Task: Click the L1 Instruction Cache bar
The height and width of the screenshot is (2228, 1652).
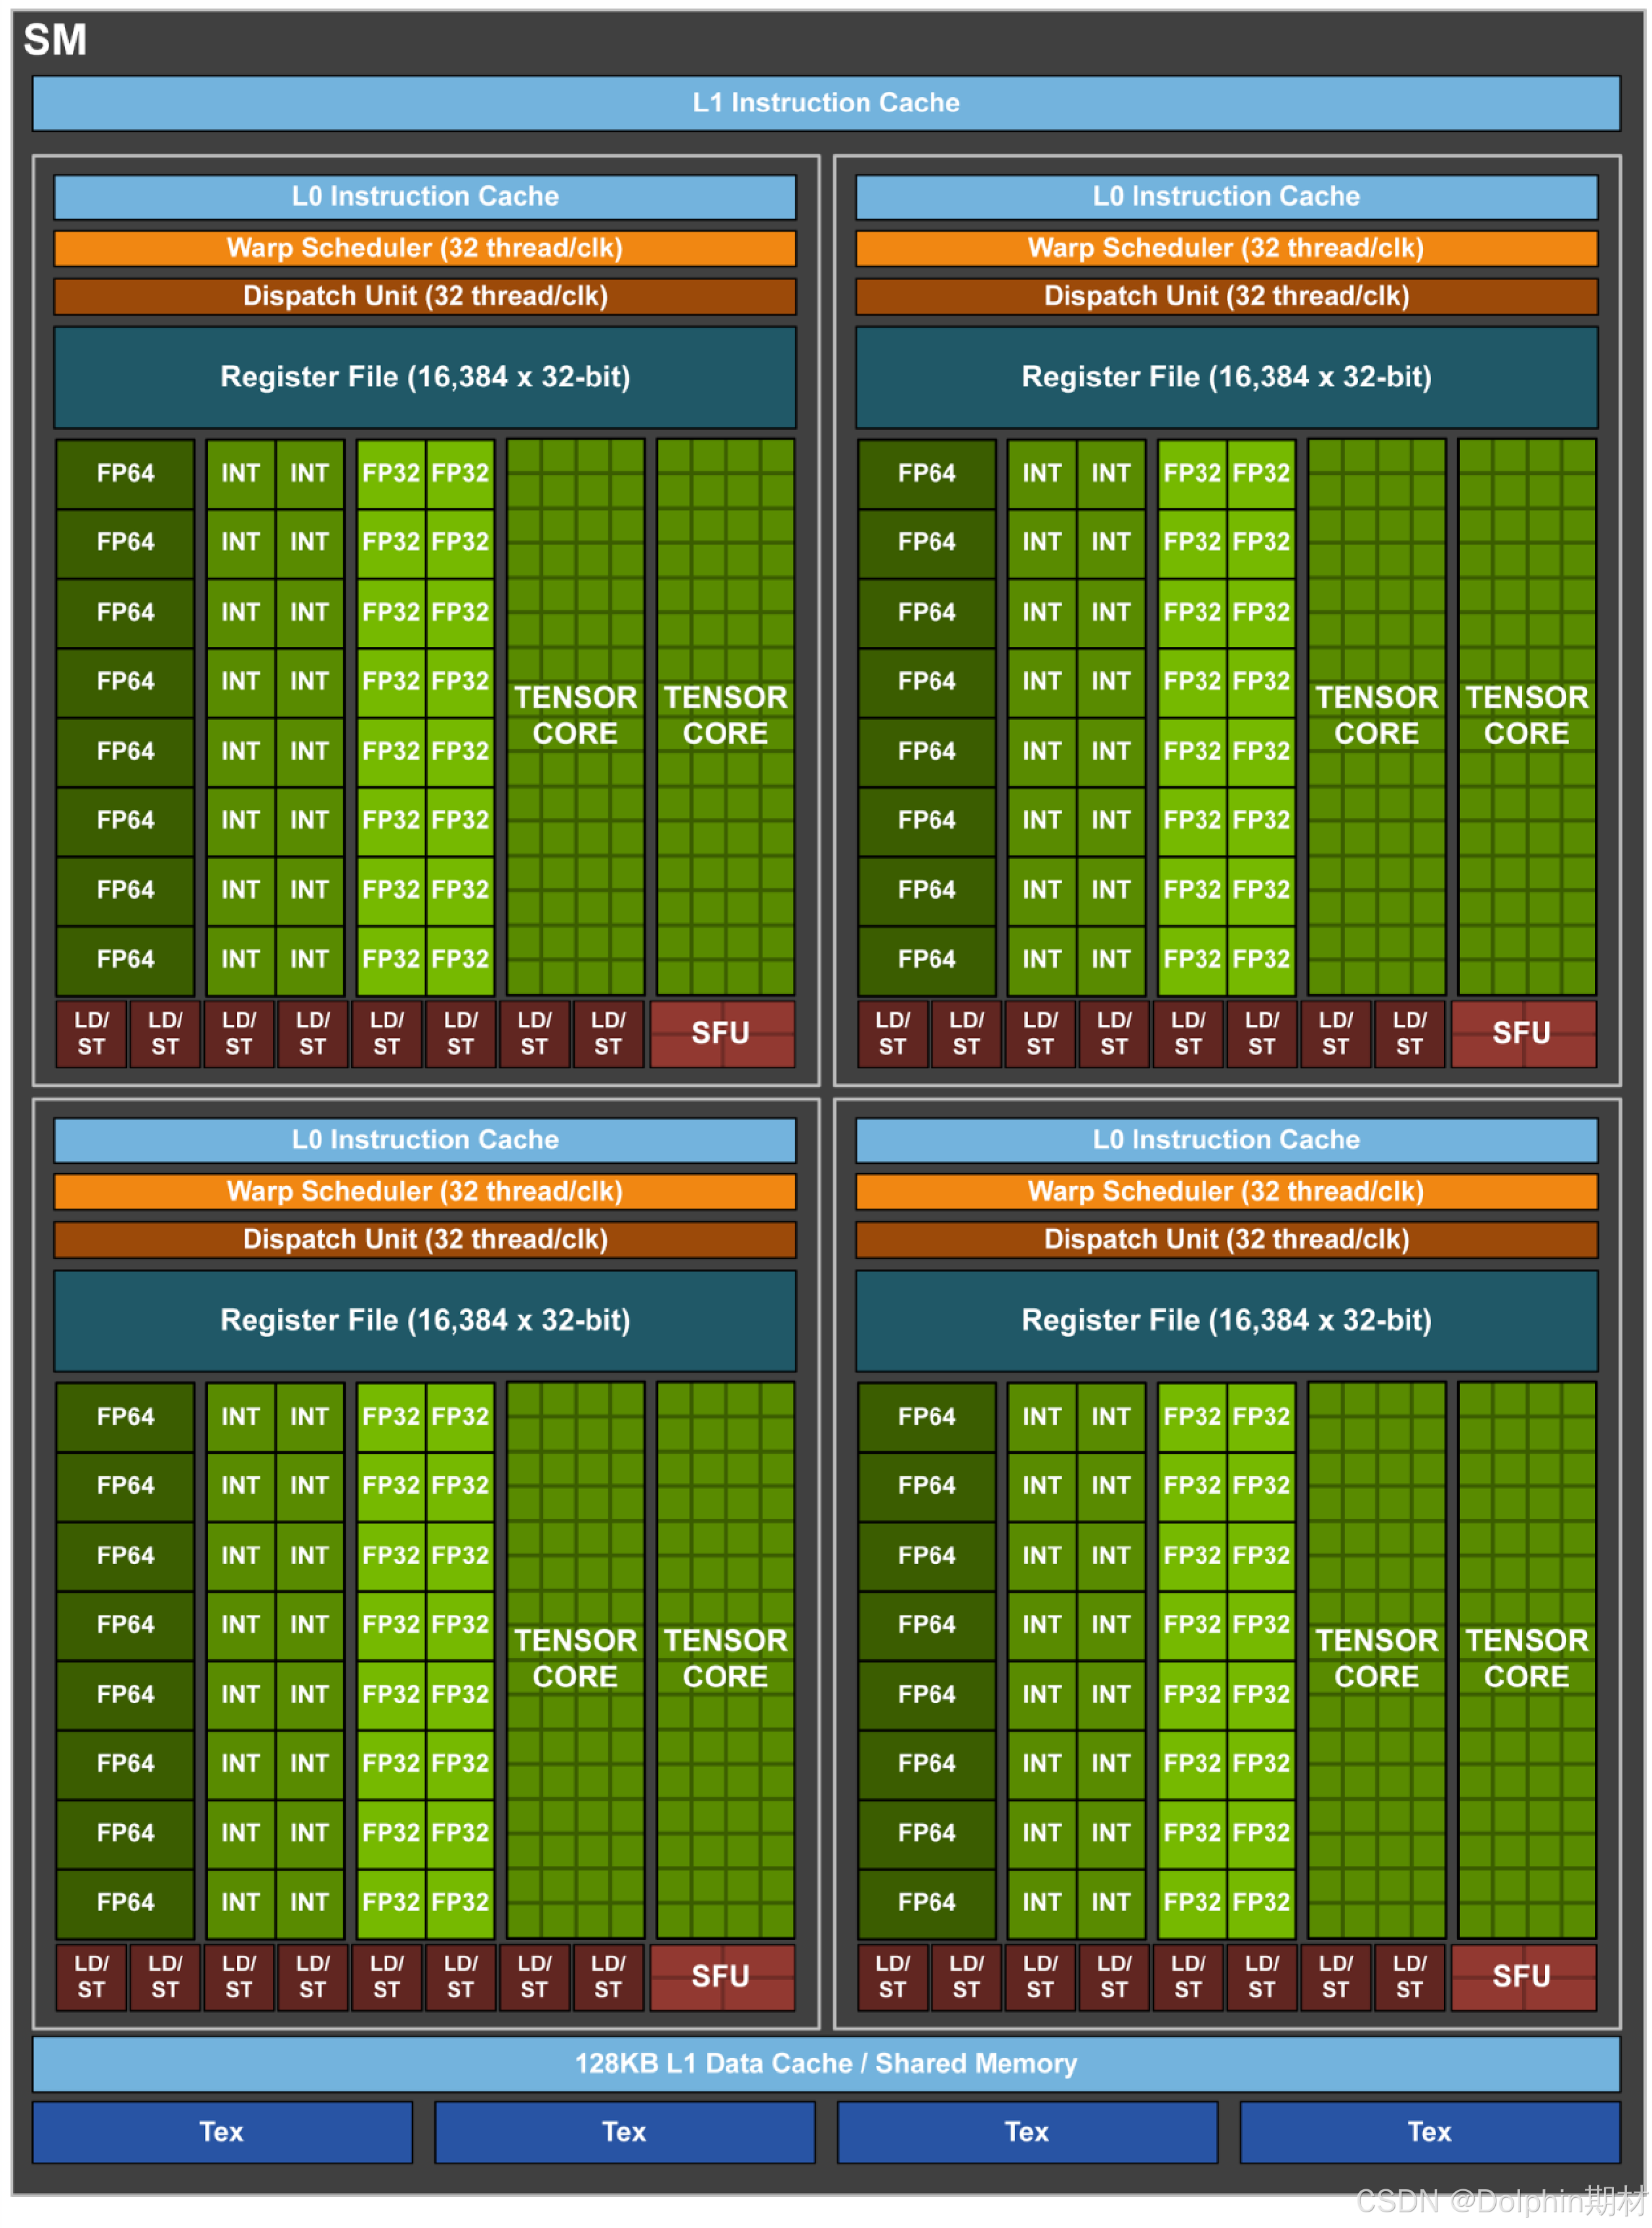Action: (826, 103)
